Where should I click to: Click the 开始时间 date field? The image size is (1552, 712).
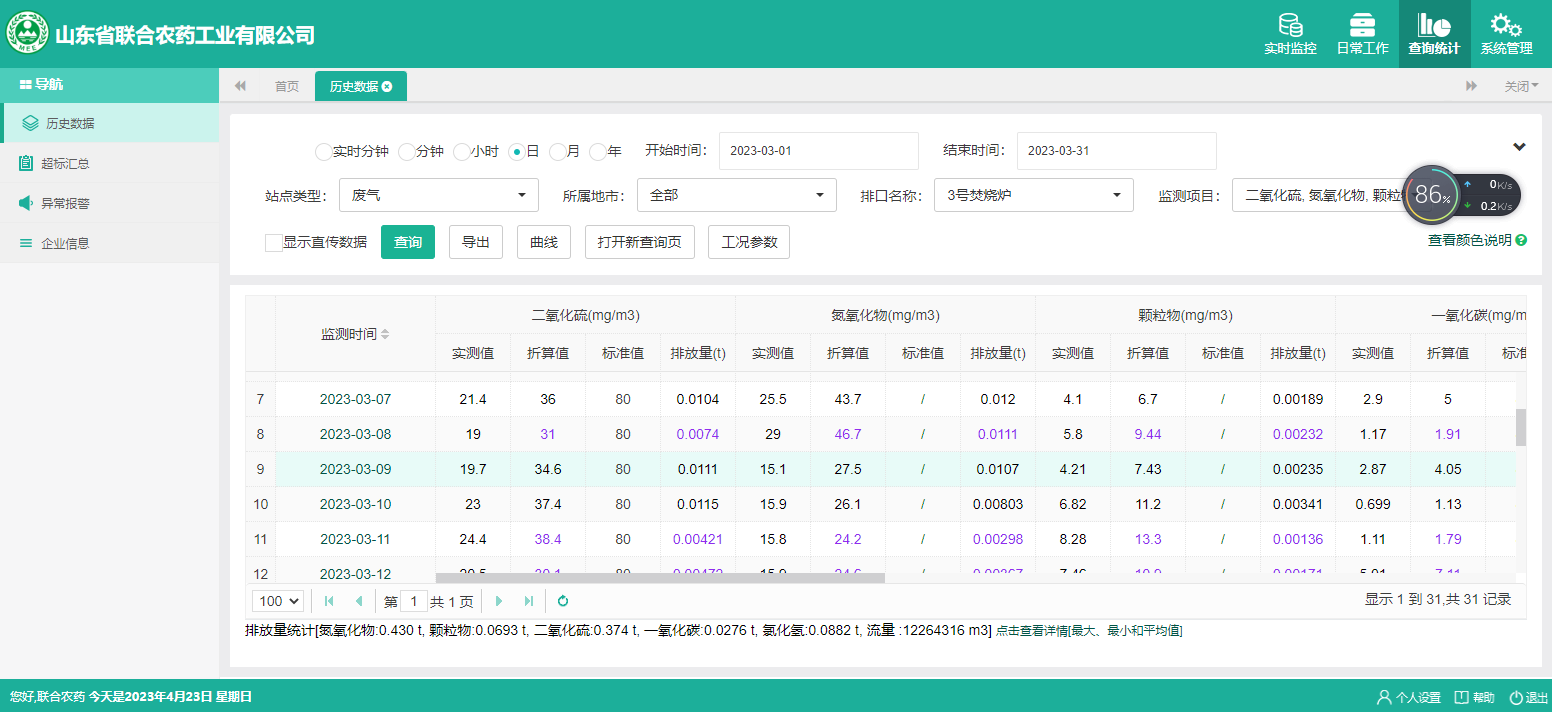click(818, 151)
